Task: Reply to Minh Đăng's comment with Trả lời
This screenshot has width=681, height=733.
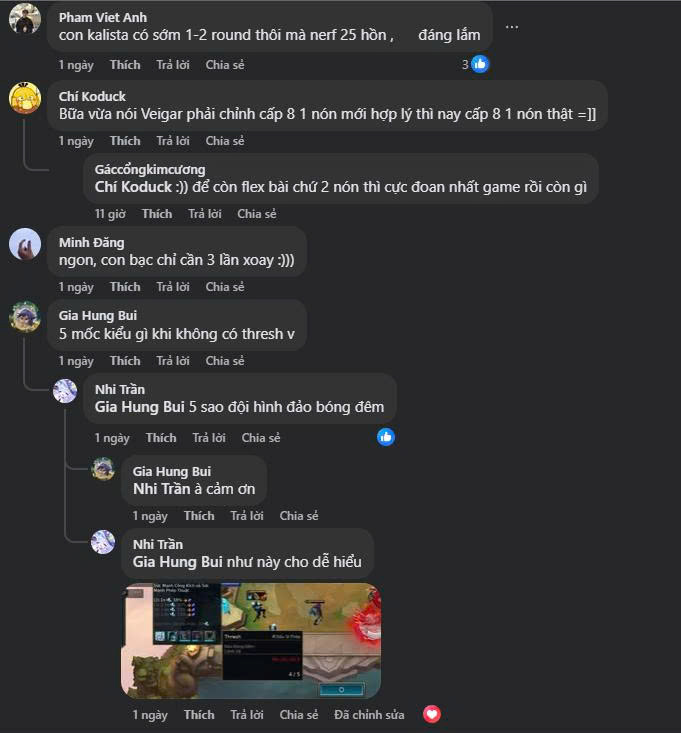Action: pyautogui.click(x=173, y=287)
